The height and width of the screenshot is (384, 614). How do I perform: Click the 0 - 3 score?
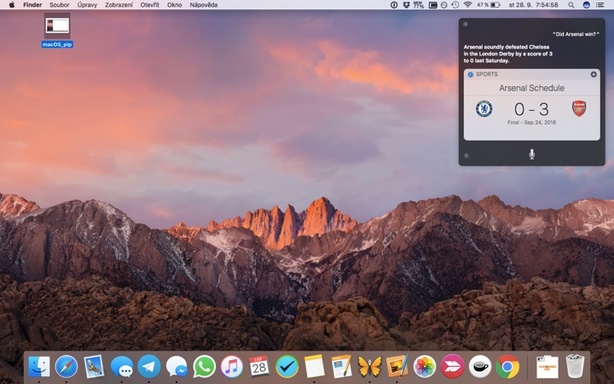tap(531, 109)
